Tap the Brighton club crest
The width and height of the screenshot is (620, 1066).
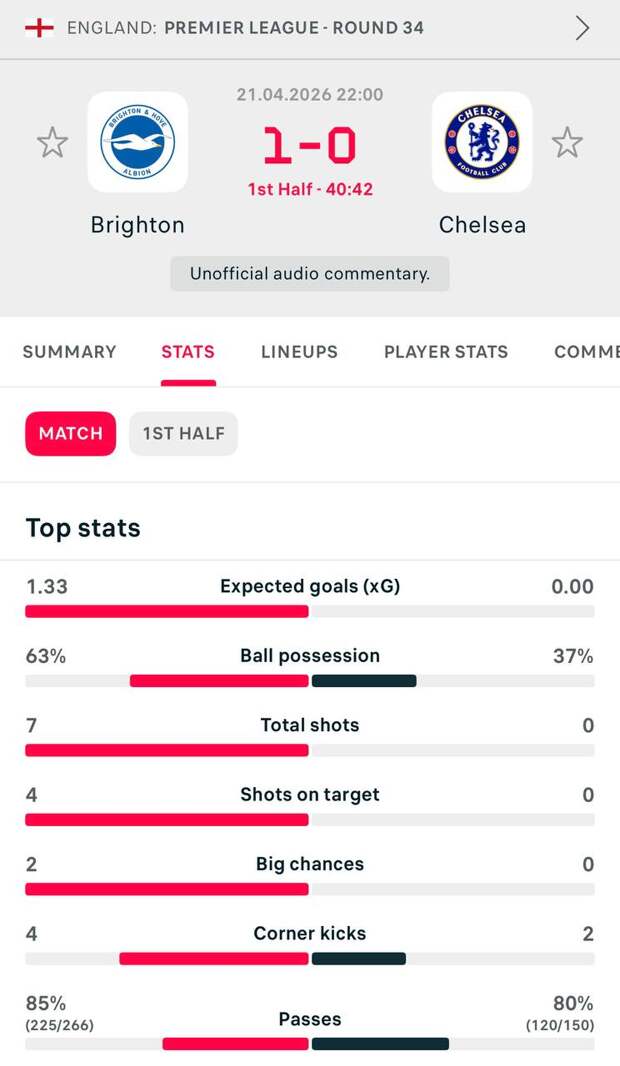tap(138, 142)
